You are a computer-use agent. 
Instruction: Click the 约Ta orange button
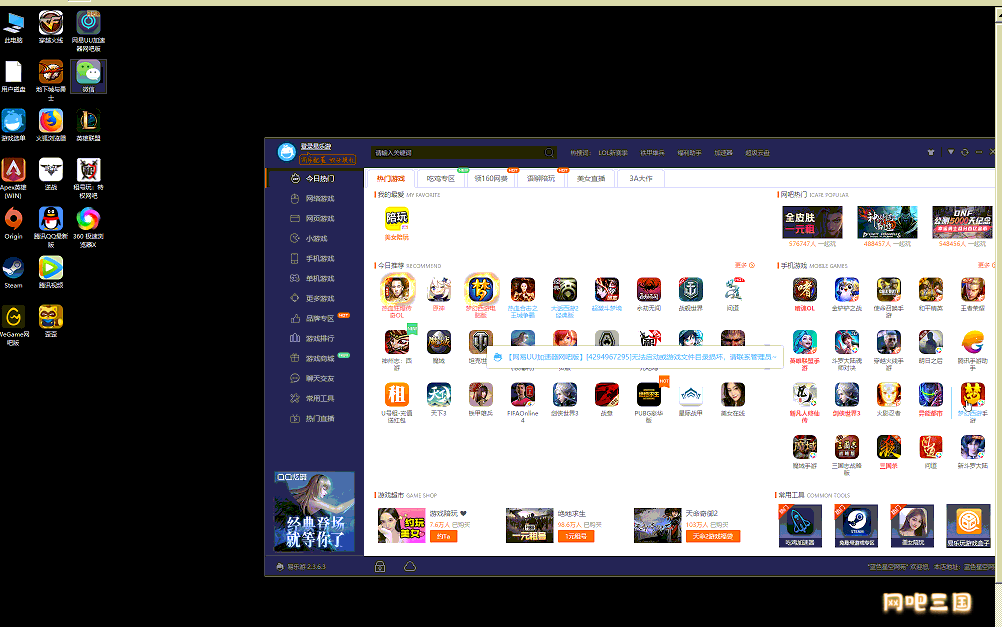443,537
